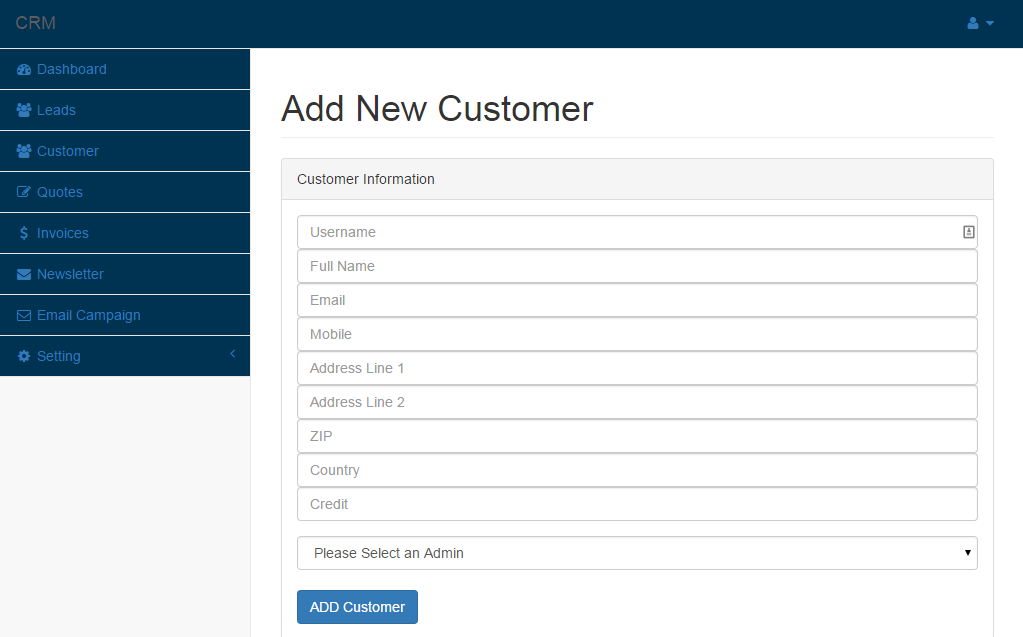The height and width of the screenshot is (637, 1023).
Task: Click the small icon inside the Username field
Action: coord(967,231)
